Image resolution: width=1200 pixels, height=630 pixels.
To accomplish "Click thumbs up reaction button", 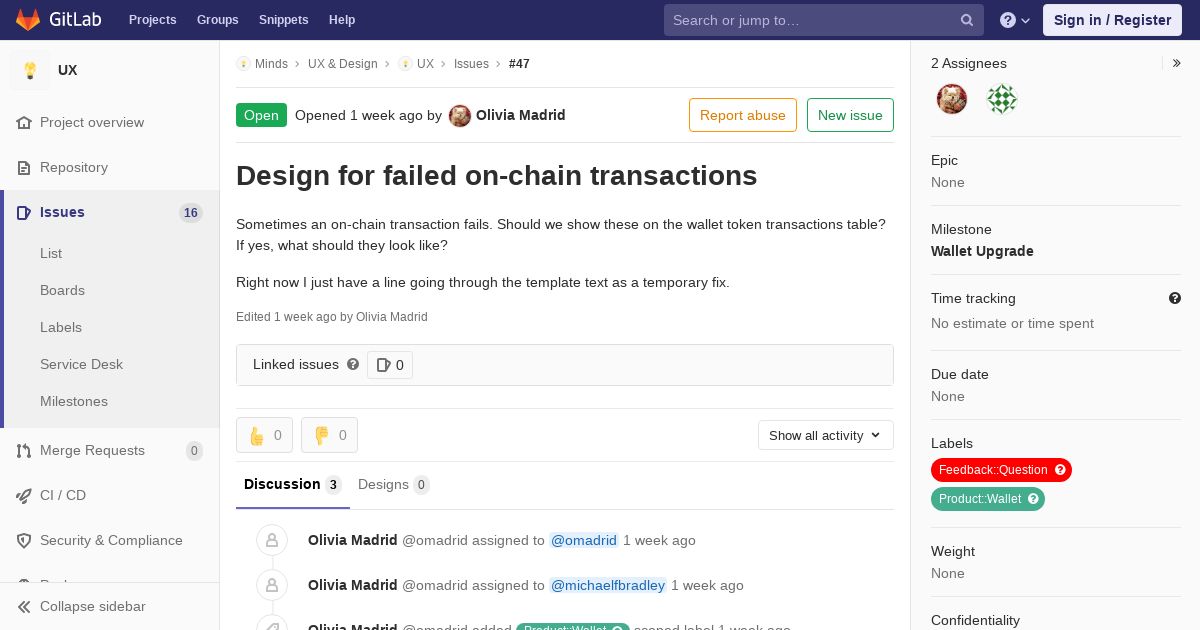I will click(264, 435).
